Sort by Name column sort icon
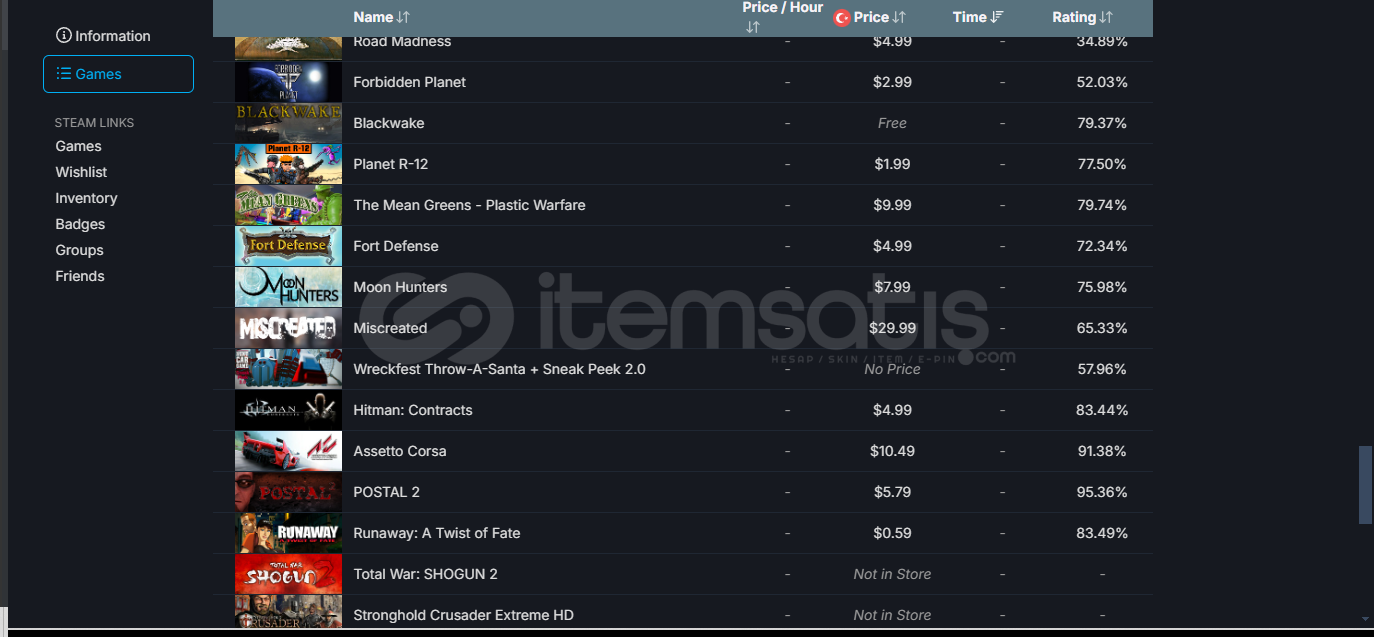Viewport: 1374px width, 637px height. (x=403, y=17)
